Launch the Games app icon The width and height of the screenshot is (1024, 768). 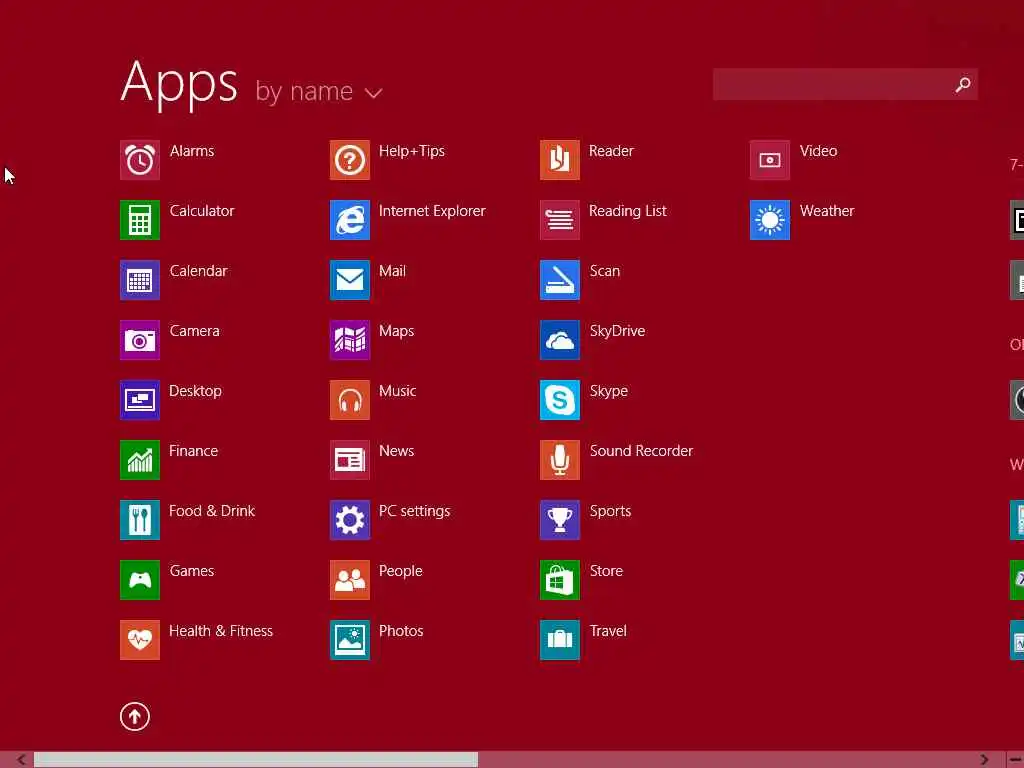pos(140,580)
